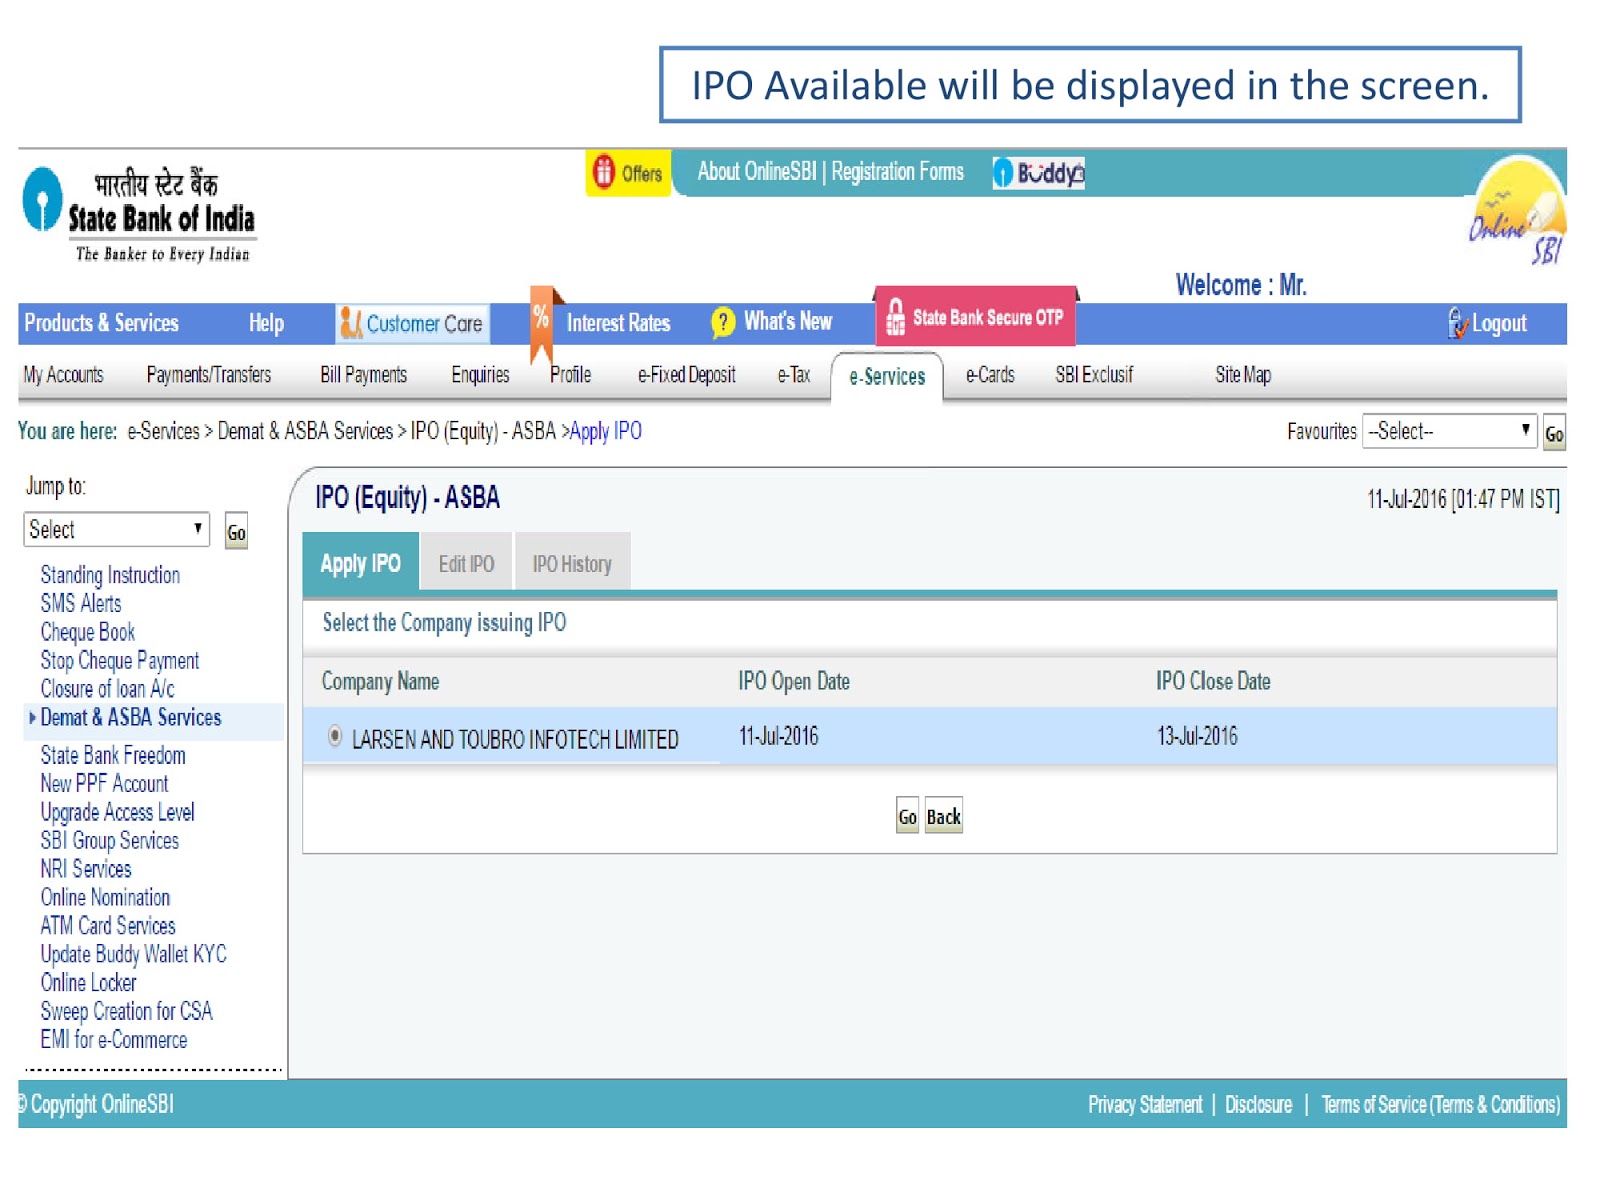Open Products & Services

(x=101, y=323)
